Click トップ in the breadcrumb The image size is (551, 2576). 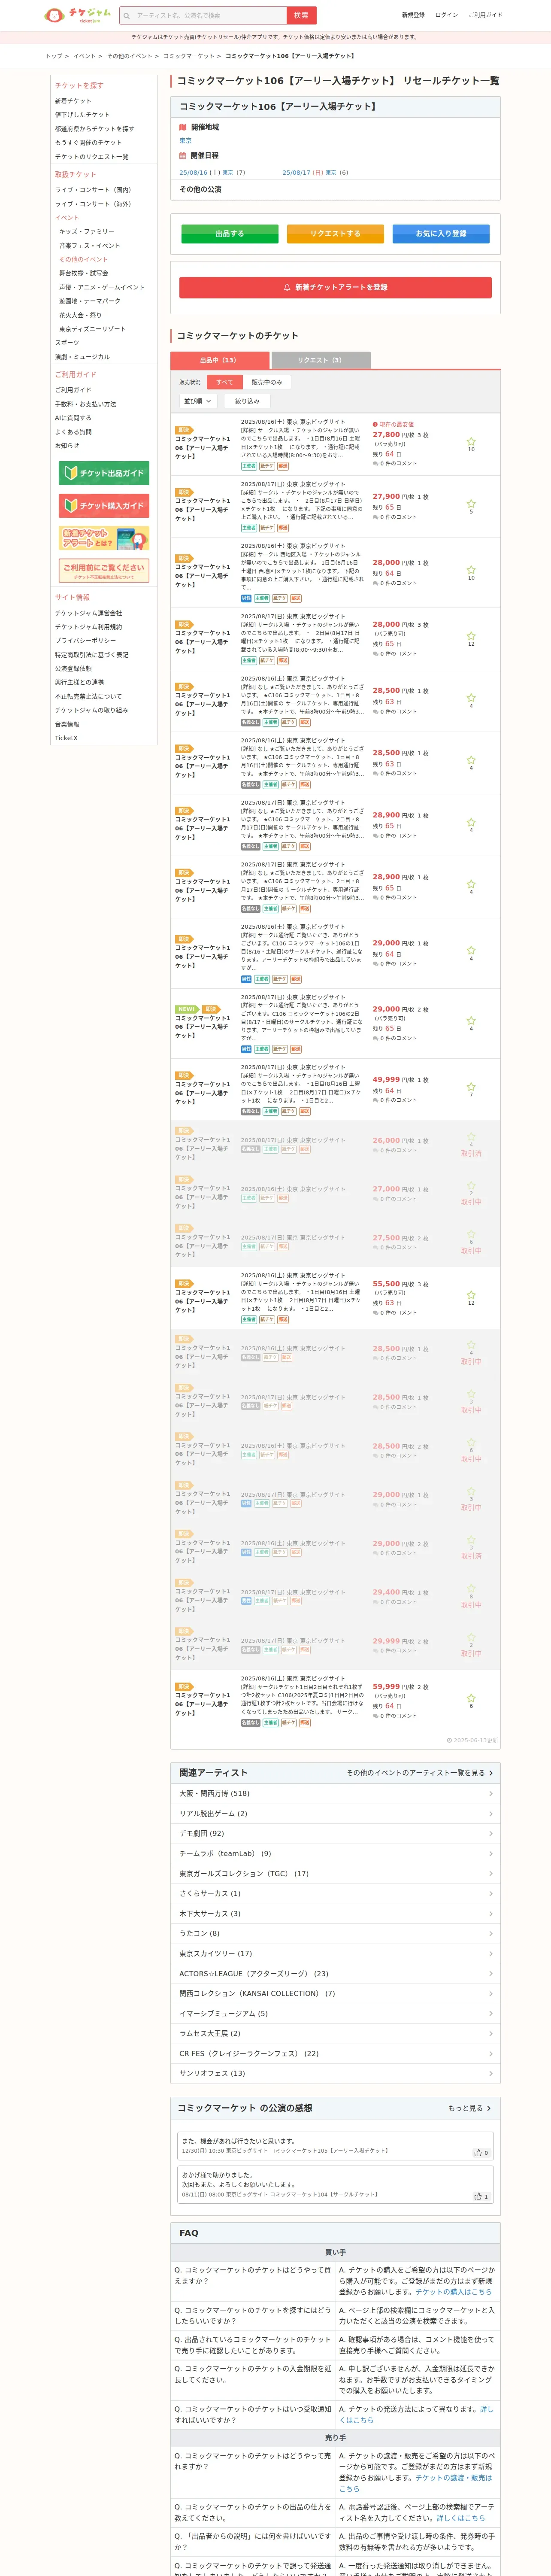pyautogui.click(x=53, y=56)
